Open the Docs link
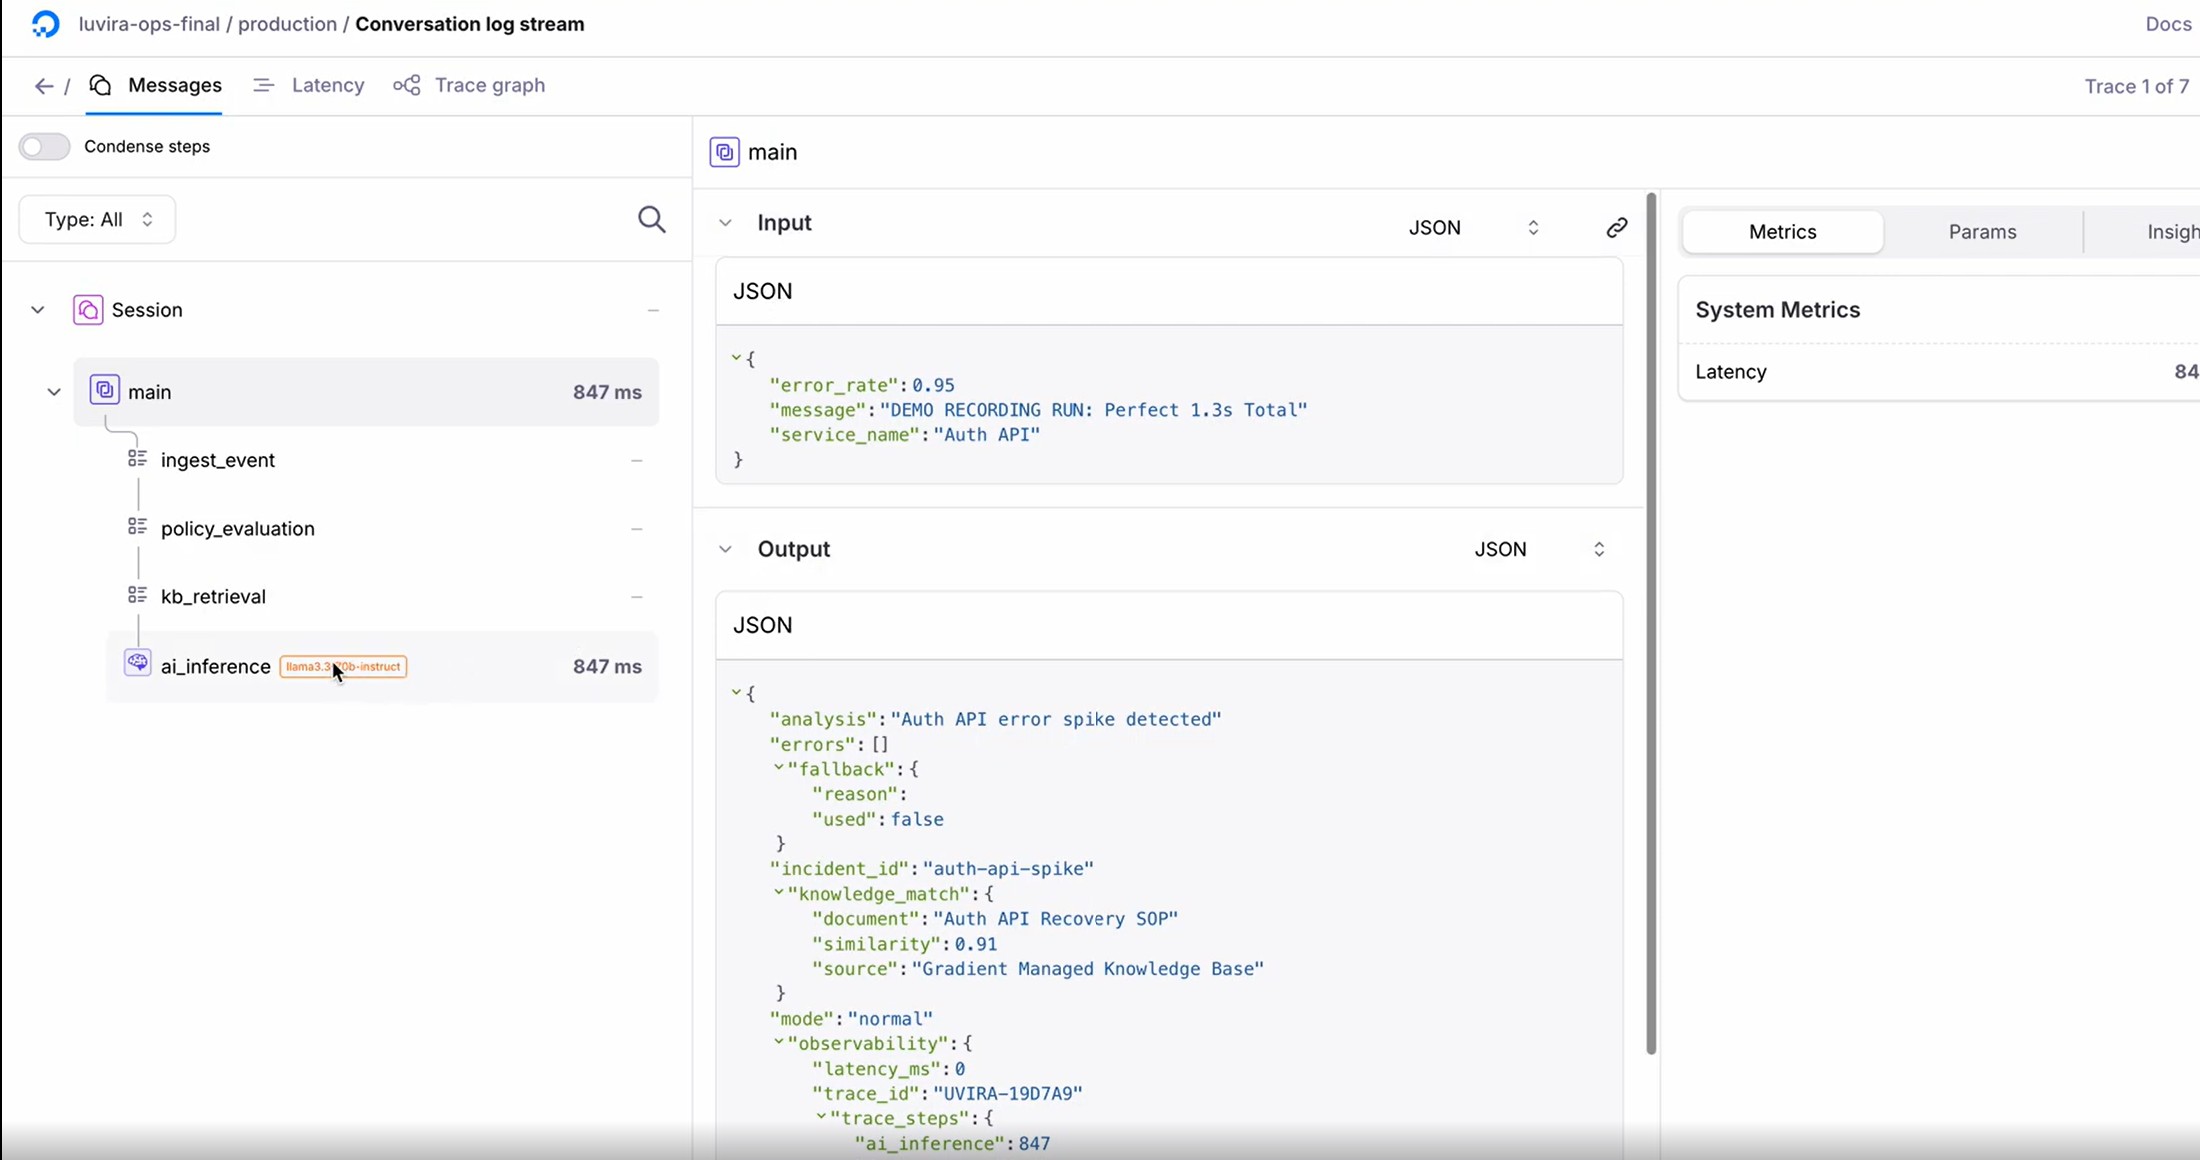Viewport: 2200px width, 1160px height. pos(2167,24)
